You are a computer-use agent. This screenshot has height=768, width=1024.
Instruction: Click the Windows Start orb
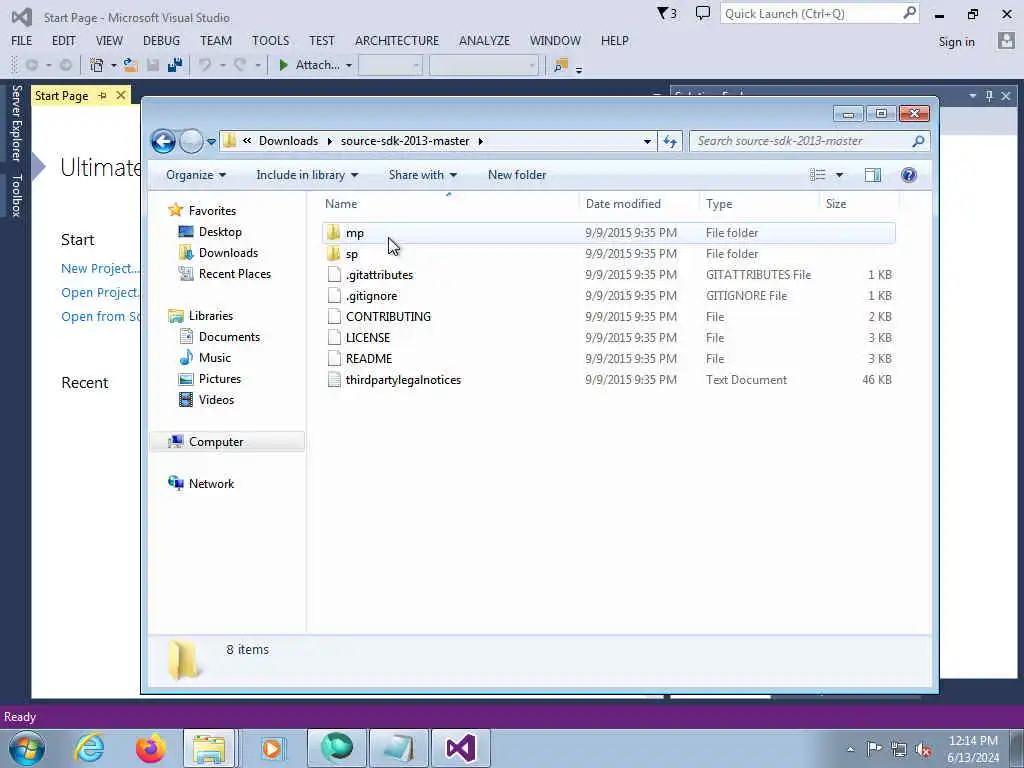click(x=27, y=748)
